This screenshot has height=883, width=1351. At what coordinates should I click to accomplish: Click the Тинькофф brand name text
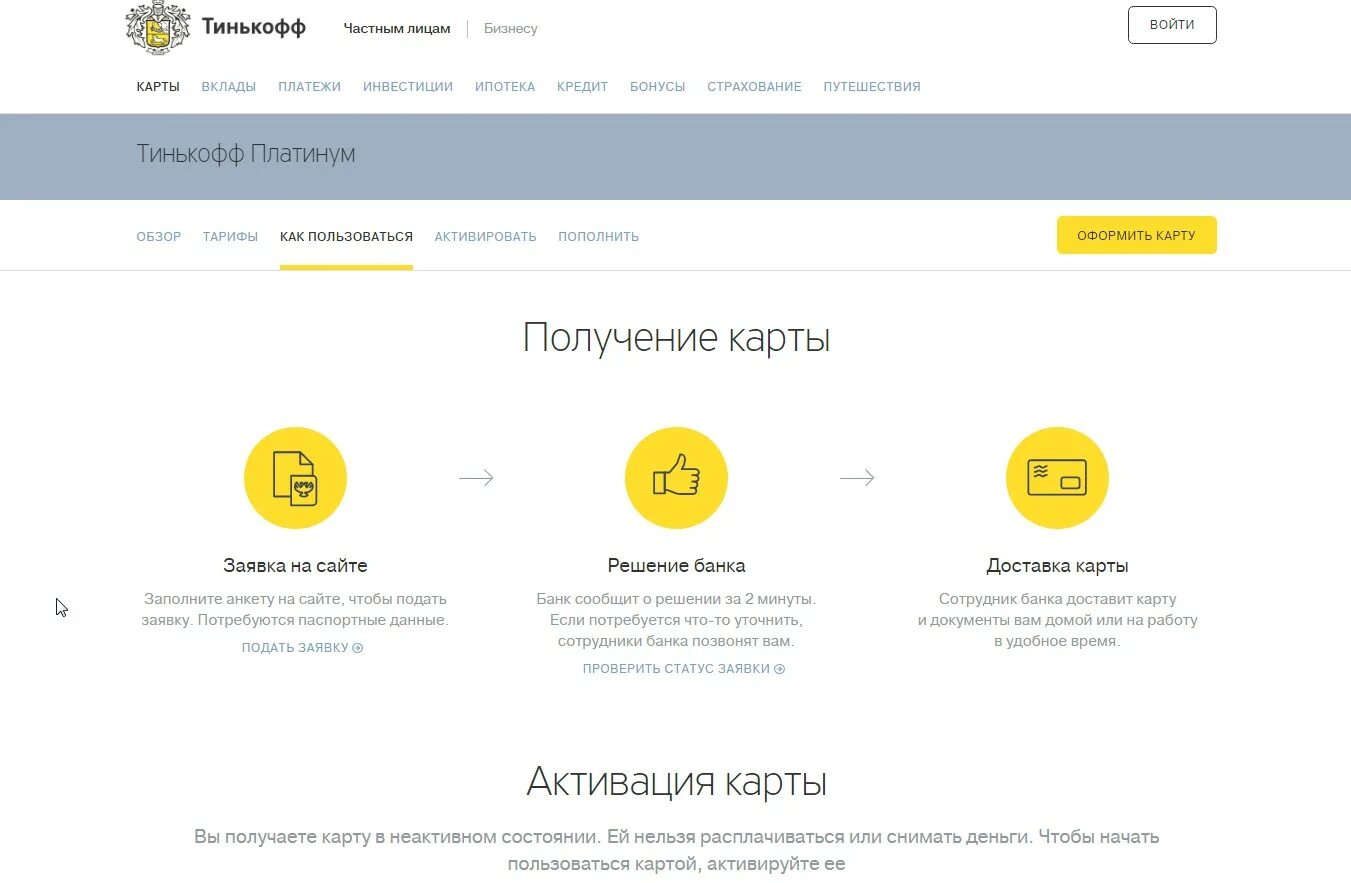tap(254, 27)
